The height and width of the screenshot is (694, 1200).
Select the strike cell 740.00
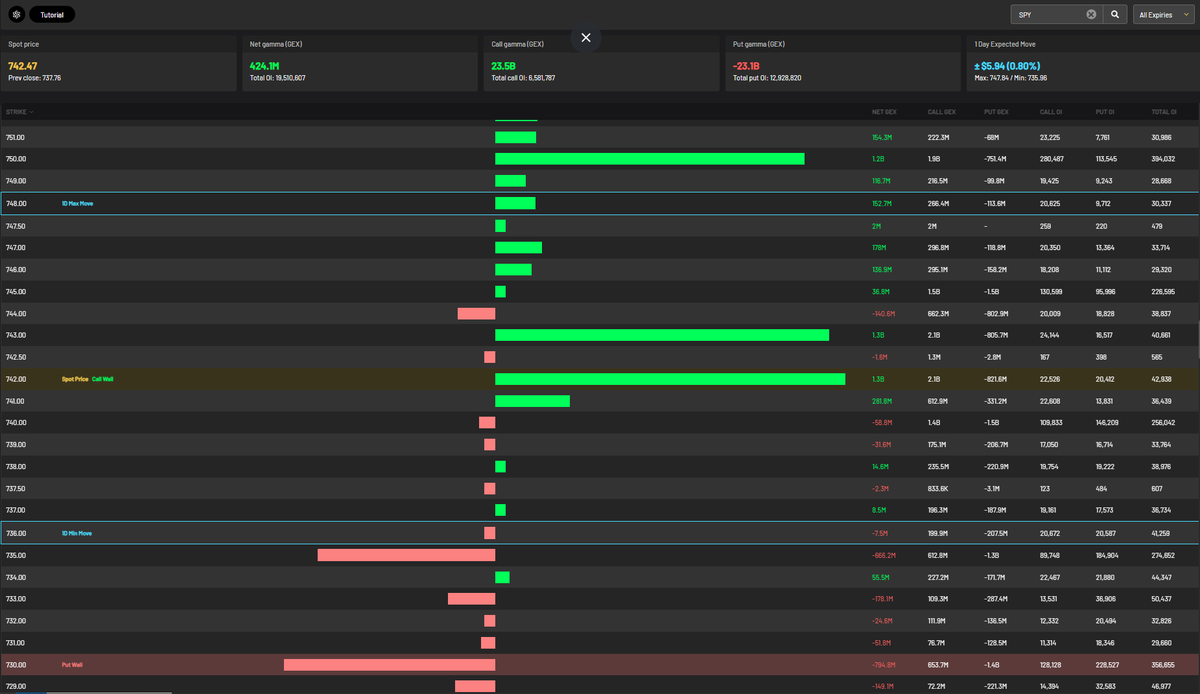(16, 423)
